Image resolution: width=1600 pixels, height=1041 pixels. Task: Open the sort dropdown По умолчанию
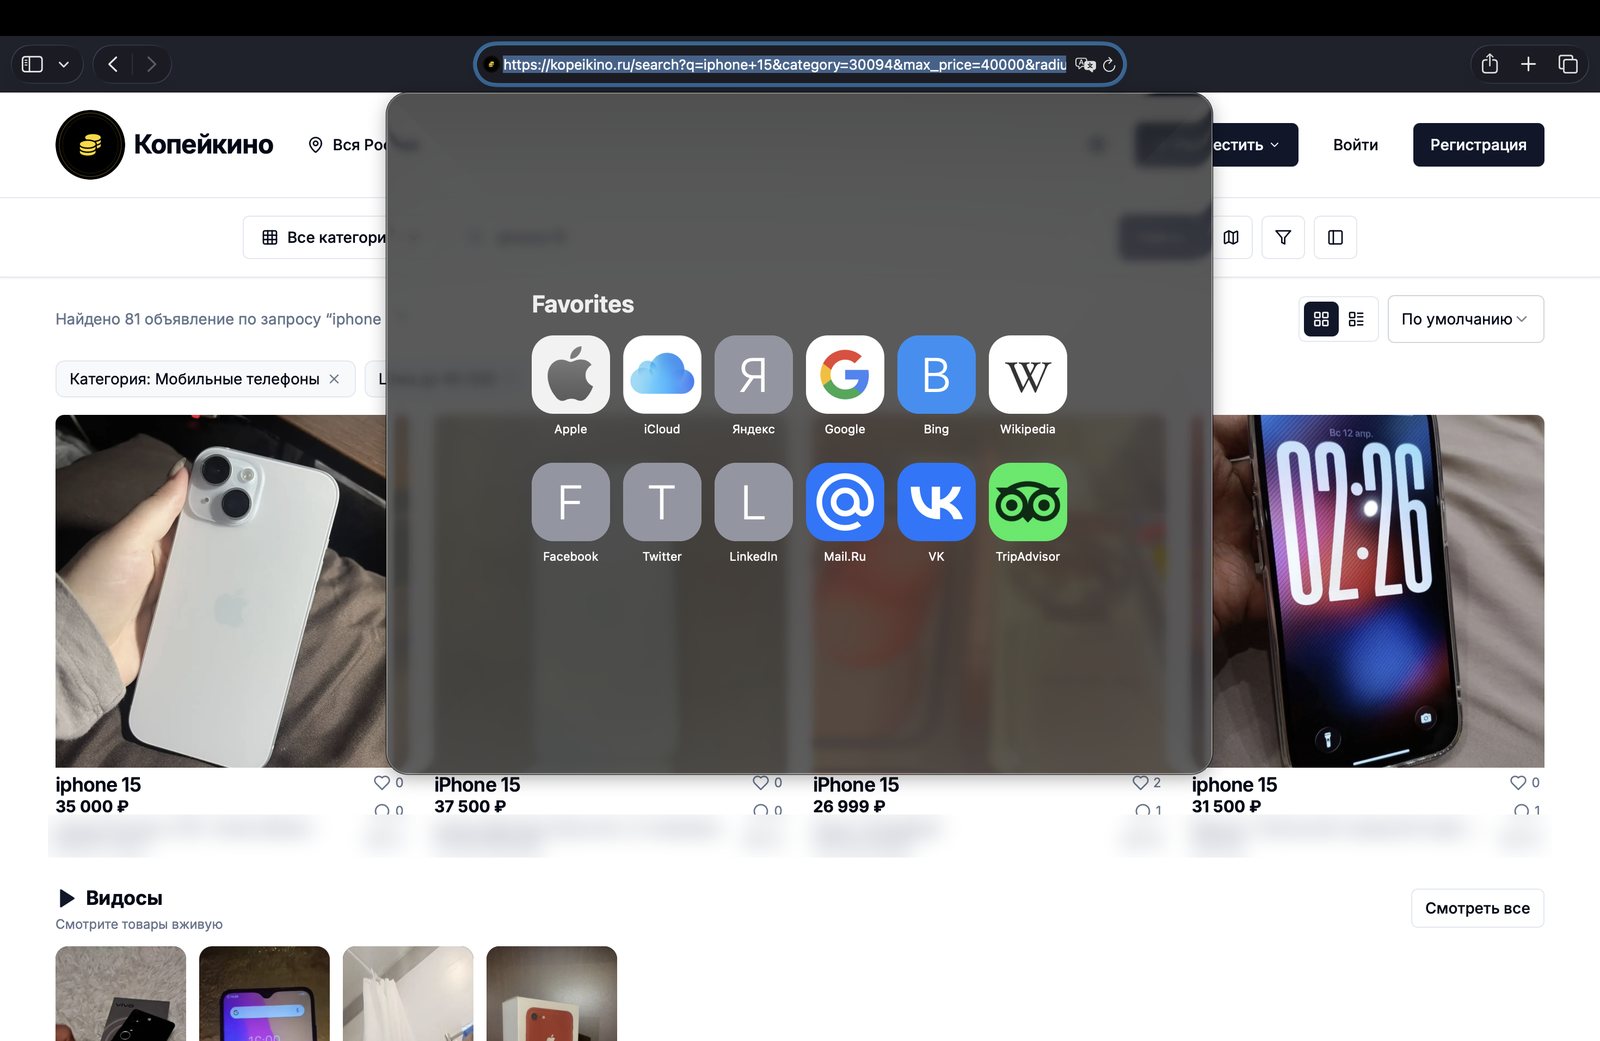point(1465,319)
